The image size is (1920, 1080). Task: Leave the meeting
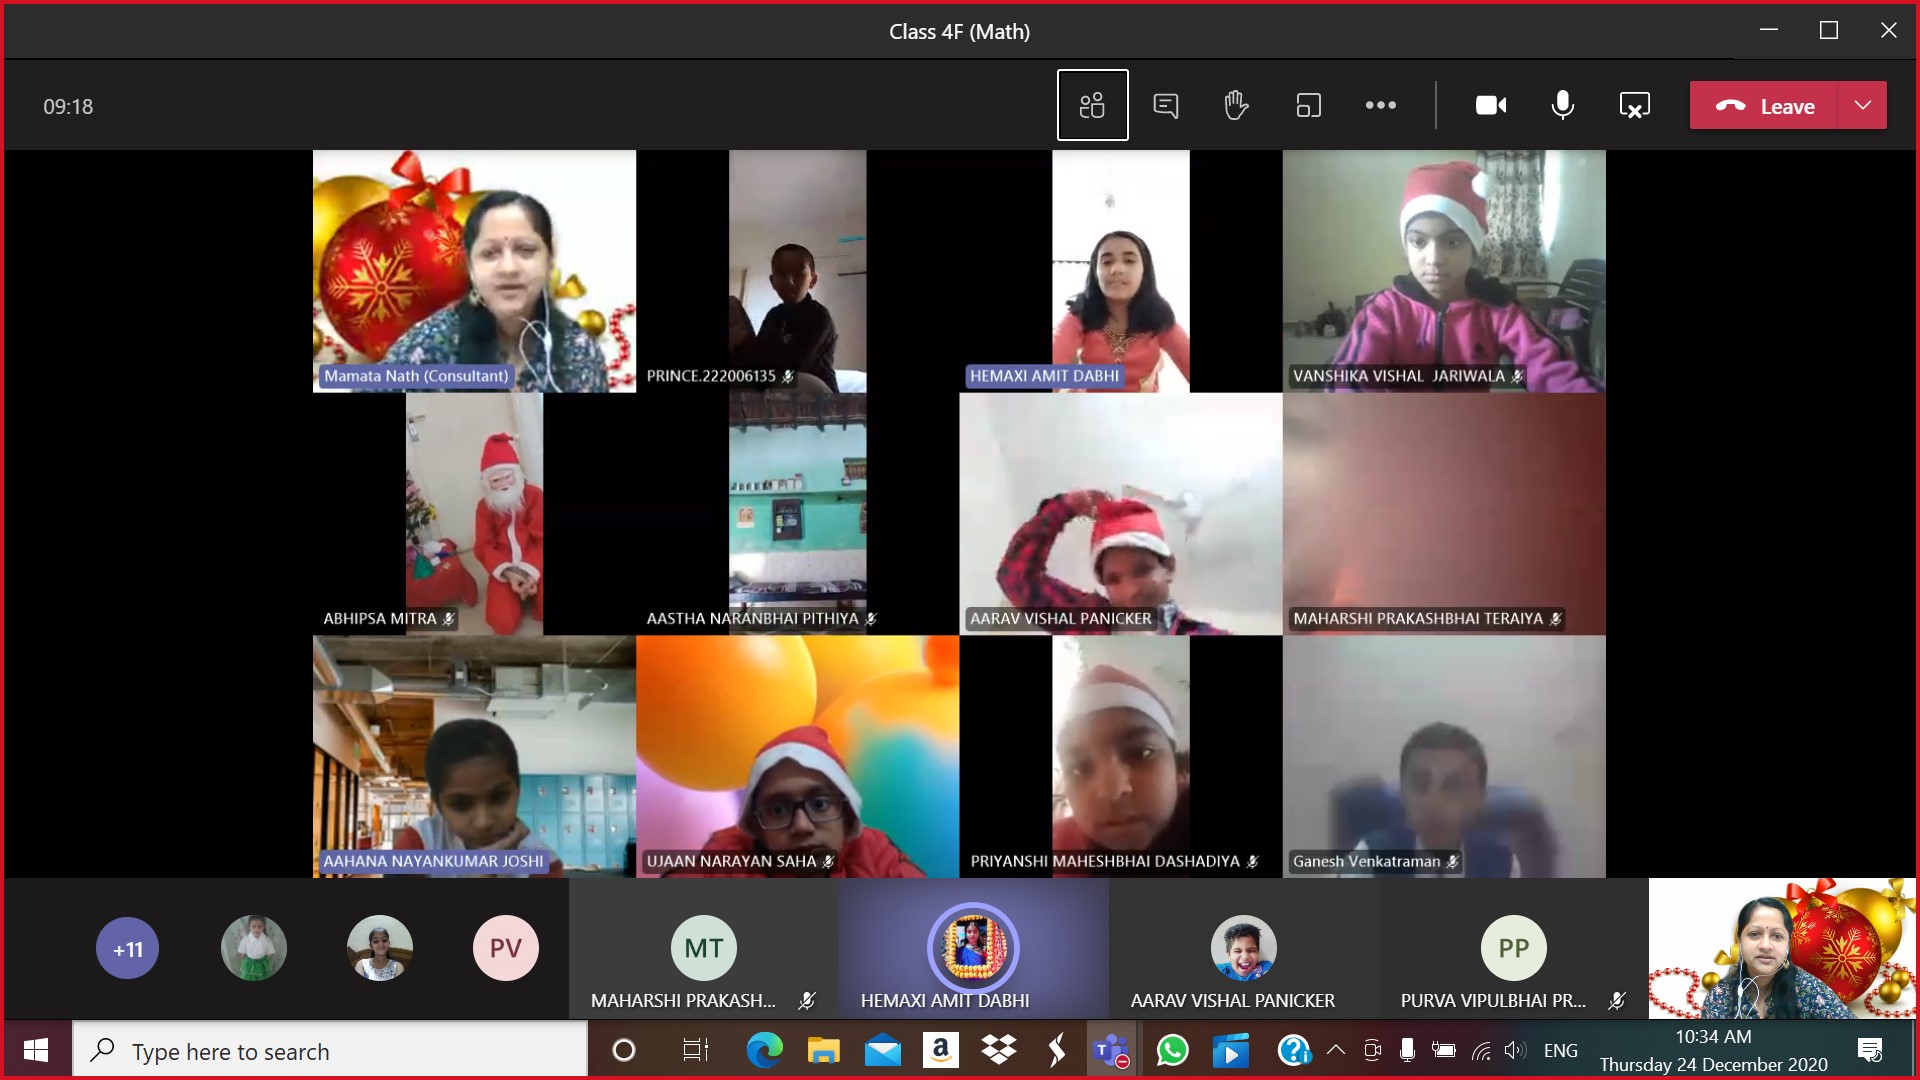[1764, 105]
